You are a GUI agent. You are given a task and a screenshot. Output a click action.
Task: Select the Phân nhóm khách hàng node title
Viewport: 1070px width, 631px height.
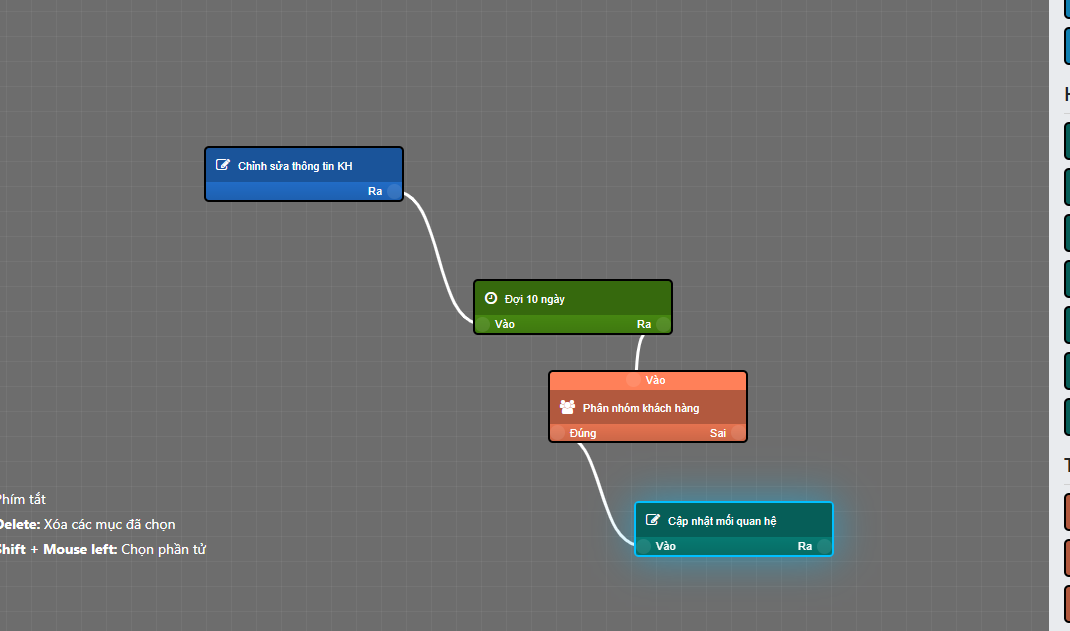(x=641, y=408)
